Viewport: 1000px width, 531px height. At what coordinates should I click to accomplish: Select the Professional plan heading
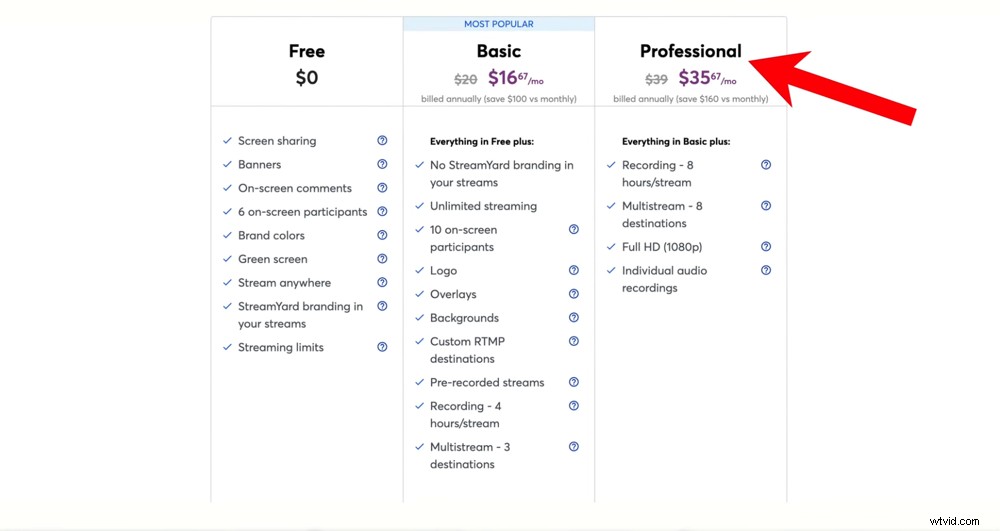coord(690,51)
